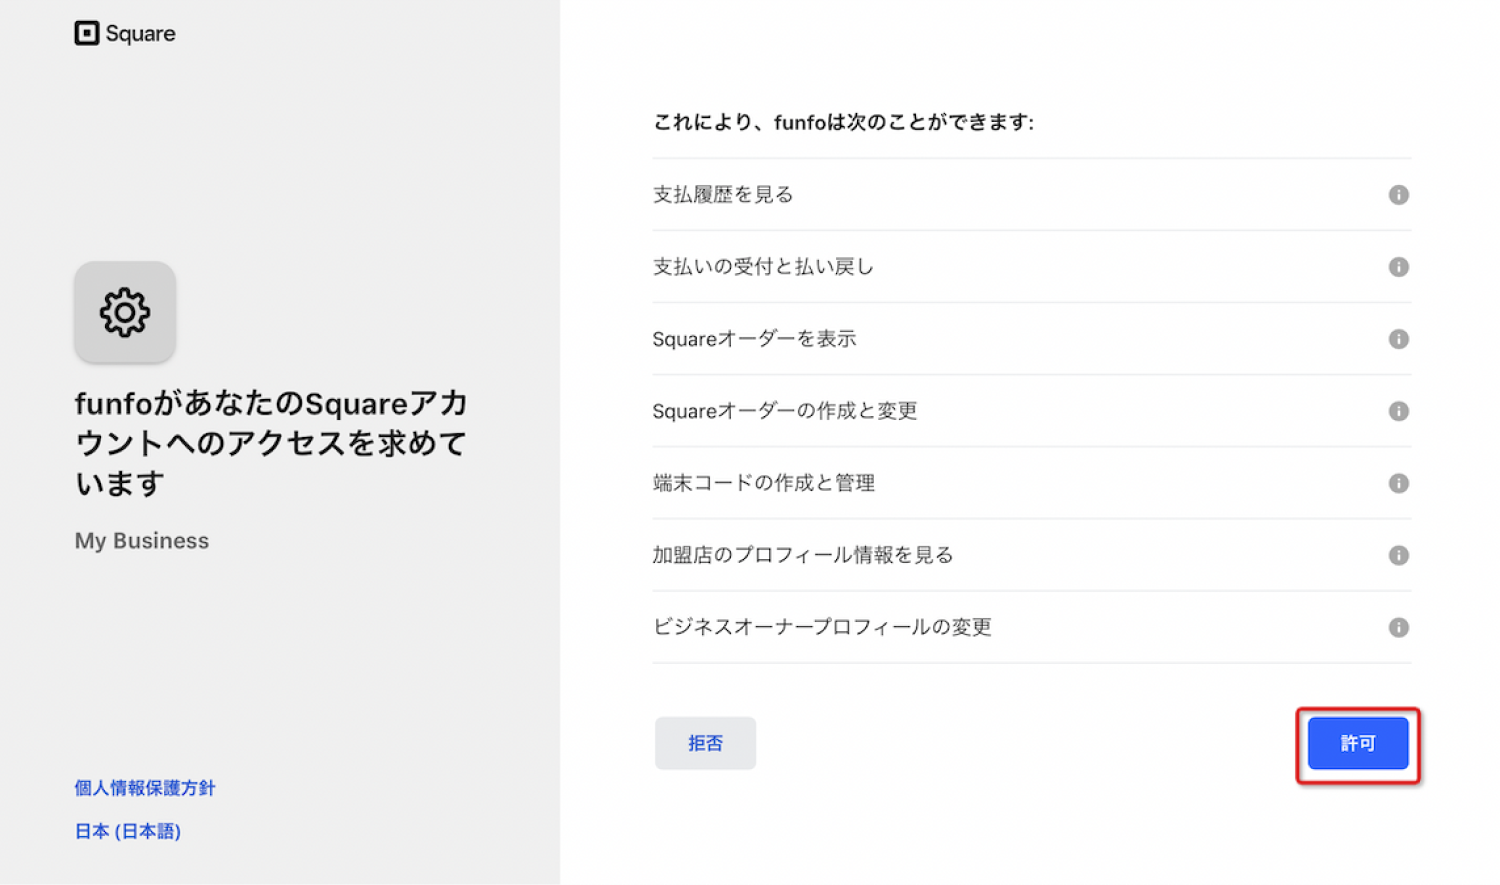Click the 加盟店のプロフィール情報を見る text
1500x885 pixels.
pyautogui.click(x=803, y=555)
